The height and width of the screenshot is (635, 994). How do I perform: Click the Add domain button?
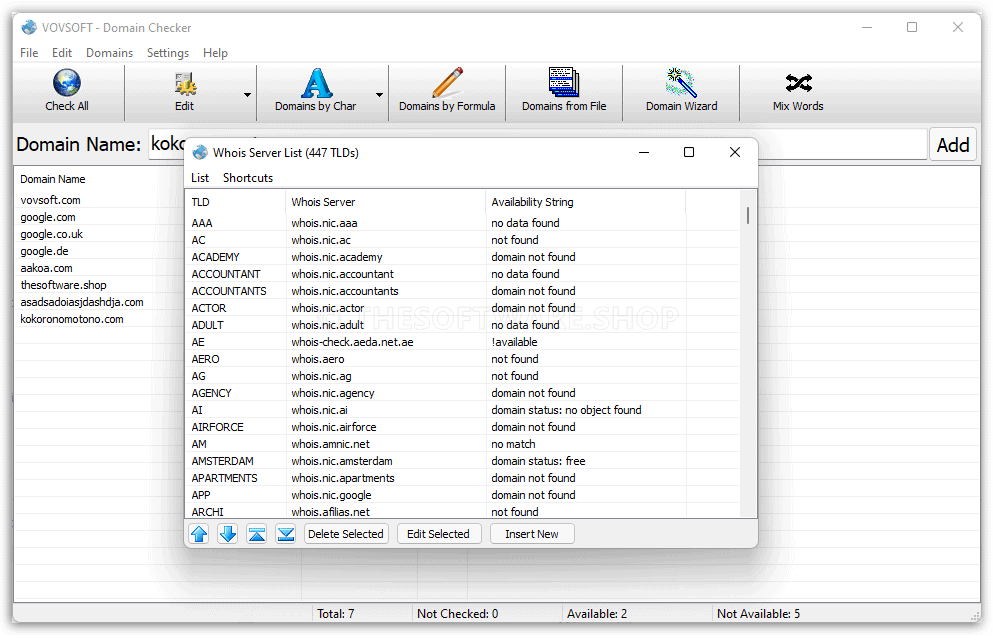(x=953, y=144)
